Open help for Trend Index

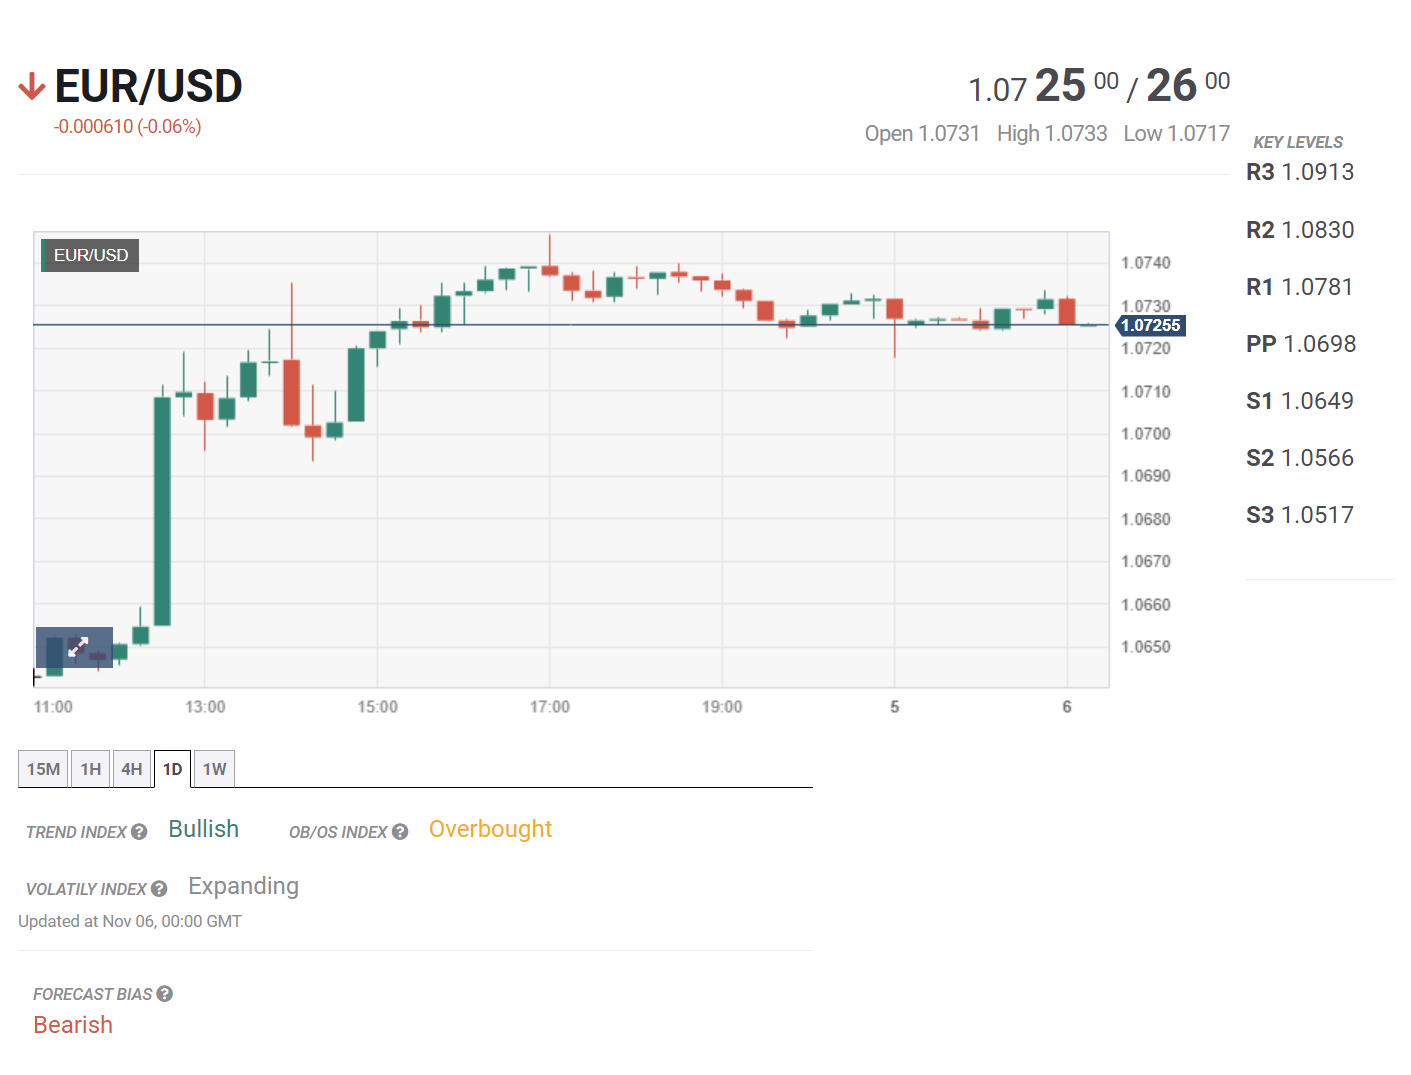coord(139,832)
